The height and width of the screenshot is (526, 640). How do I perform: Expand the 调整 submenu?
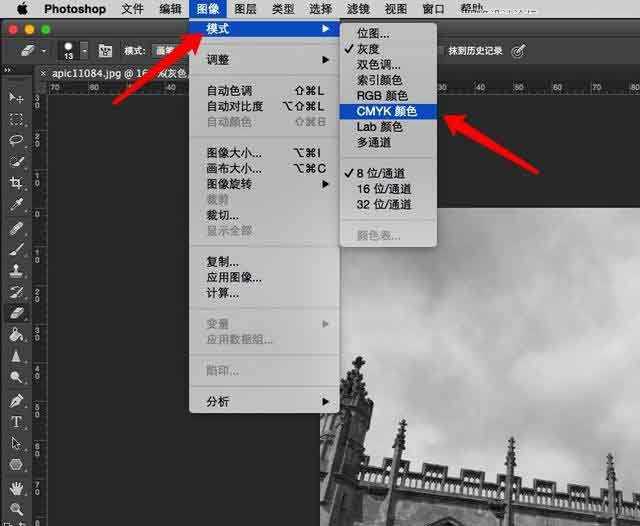tap(325, 60)
